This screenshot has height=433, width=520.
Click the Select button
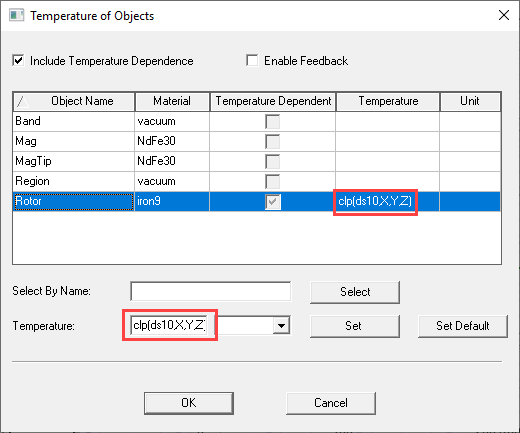pyautogui.click(x=355, y=292)
